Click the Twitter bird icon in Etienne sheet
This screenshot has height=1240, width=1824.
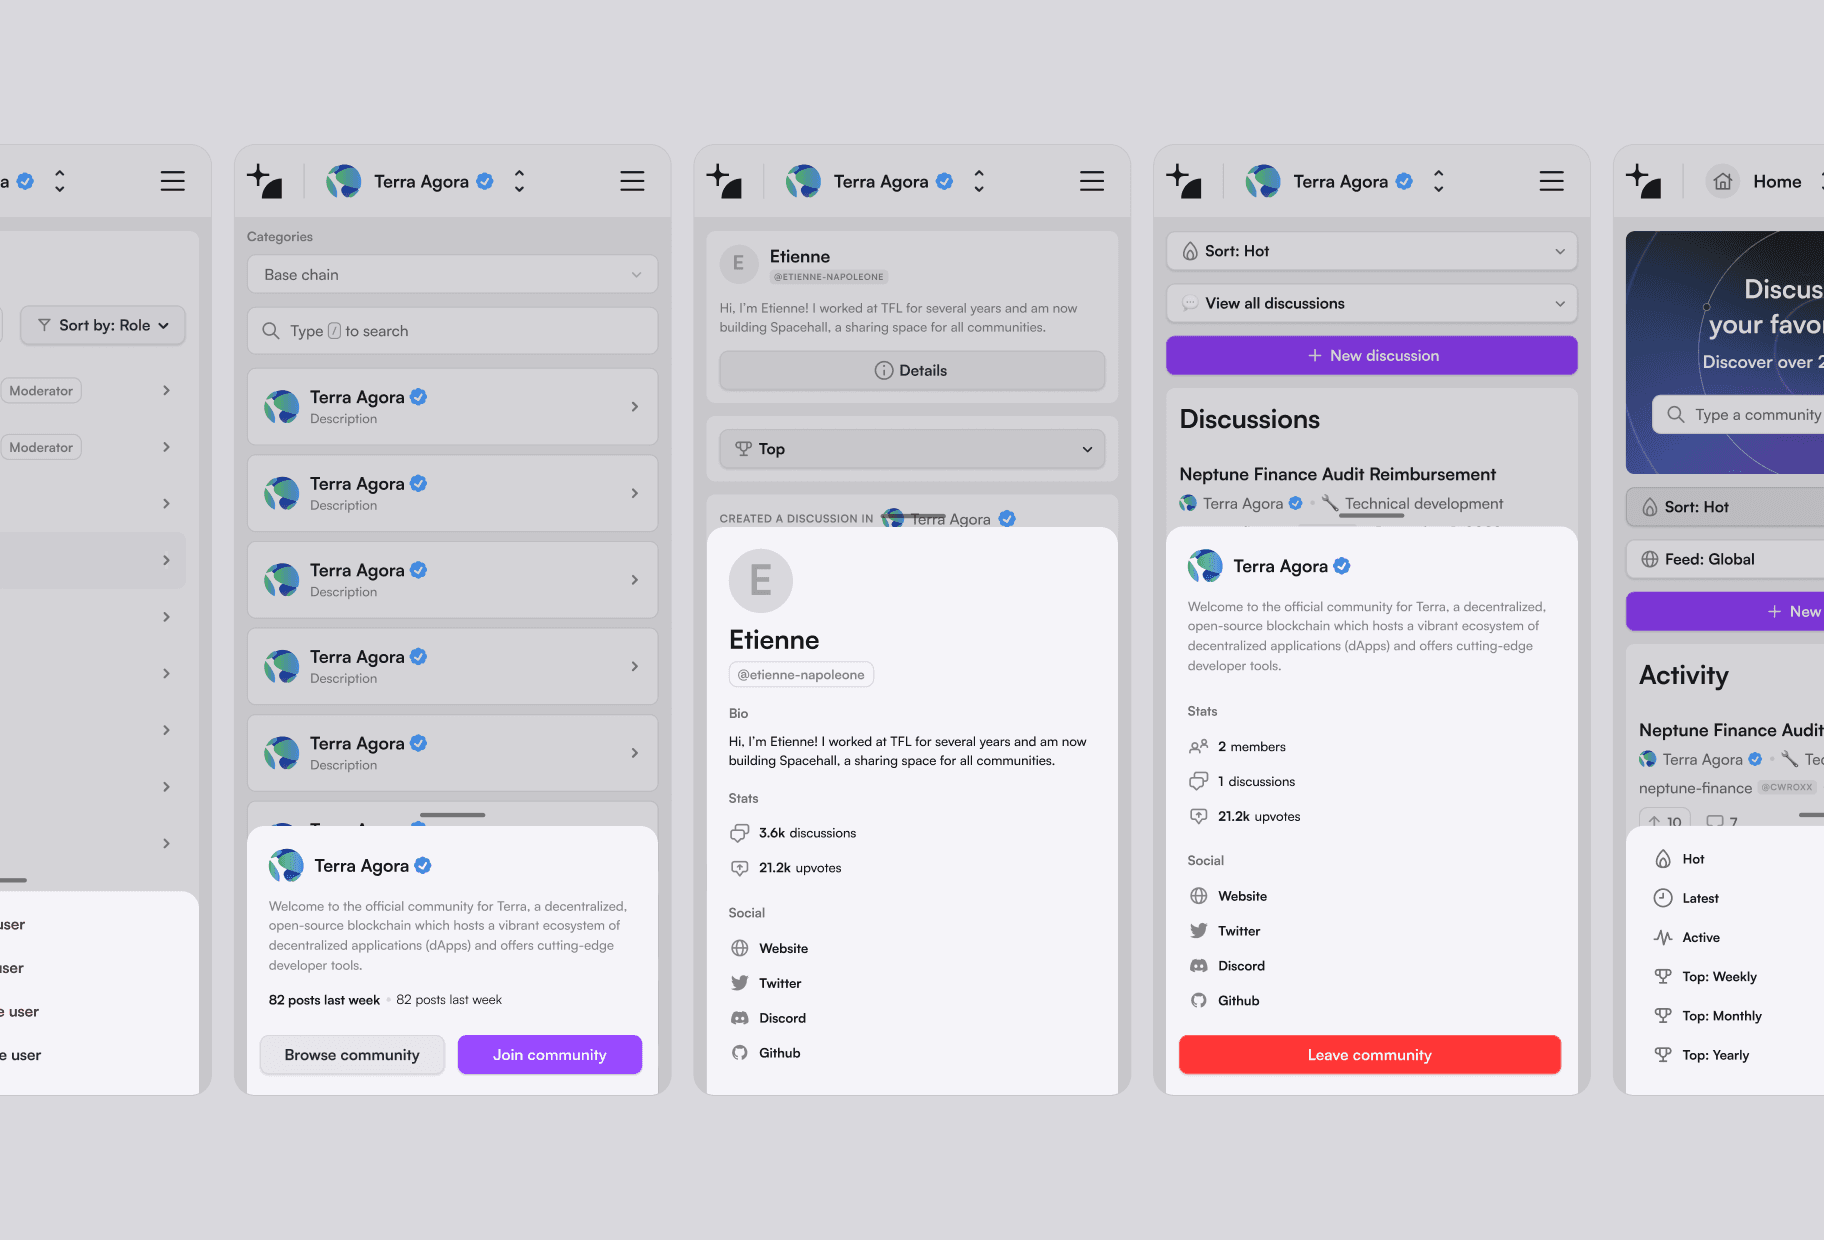740,983
